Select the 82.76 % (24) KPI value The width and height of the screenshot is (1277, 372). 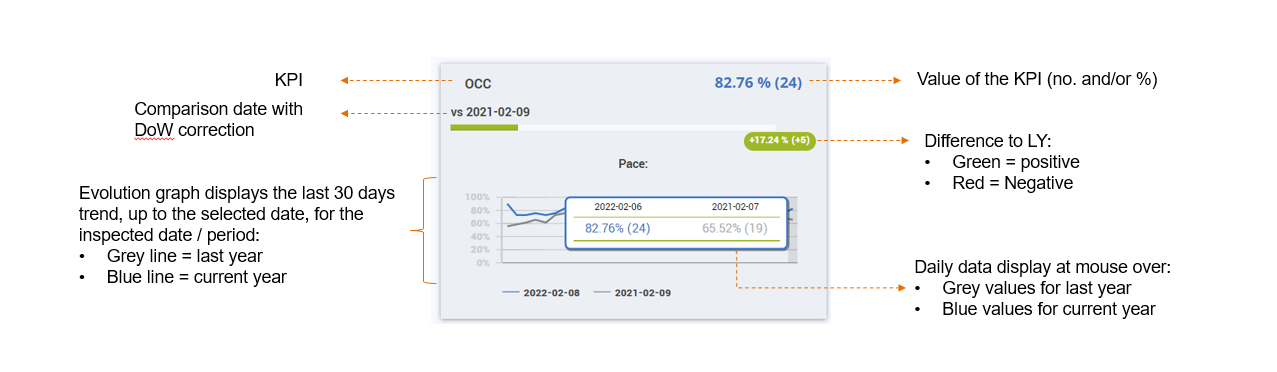point(758,82)
